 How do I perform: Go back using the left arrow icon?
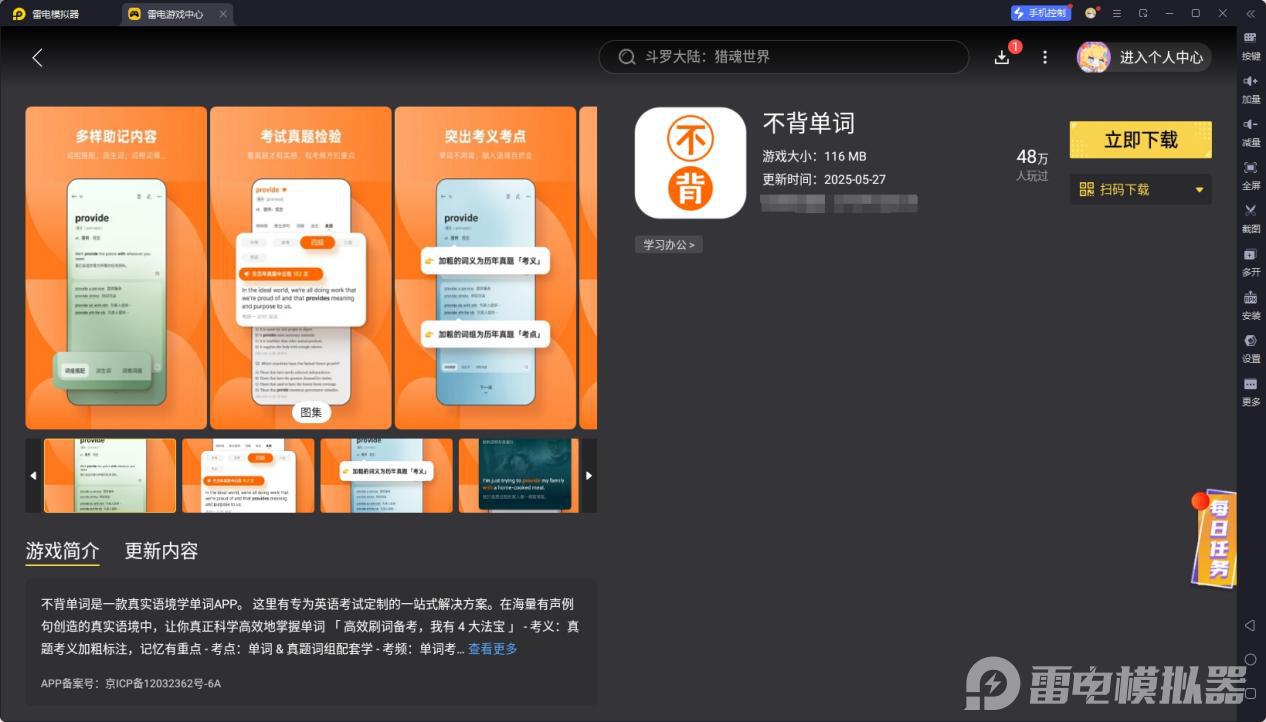pyautogui.click(x=37, y=57)
